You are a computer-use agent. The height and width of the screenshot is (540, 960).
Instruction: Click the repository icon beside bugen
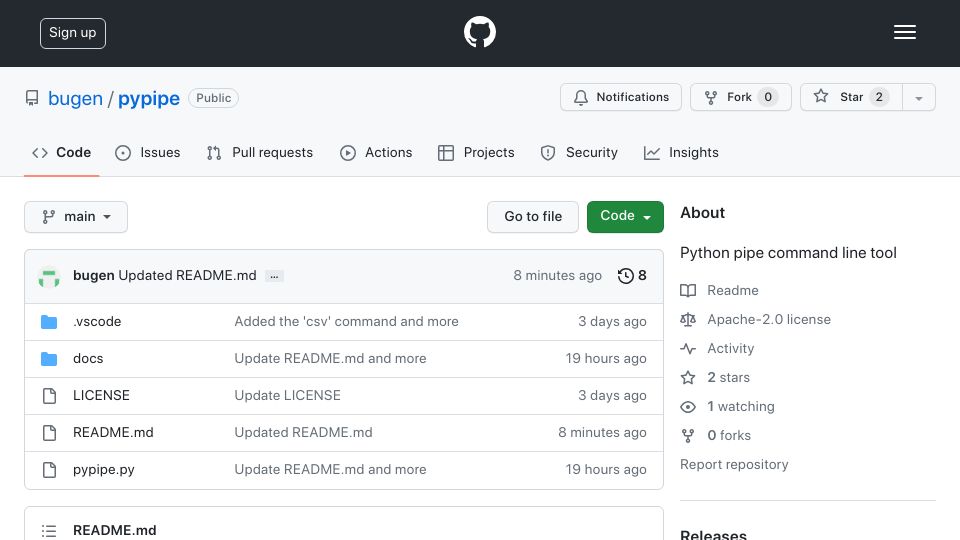click(x=32, y=98)
